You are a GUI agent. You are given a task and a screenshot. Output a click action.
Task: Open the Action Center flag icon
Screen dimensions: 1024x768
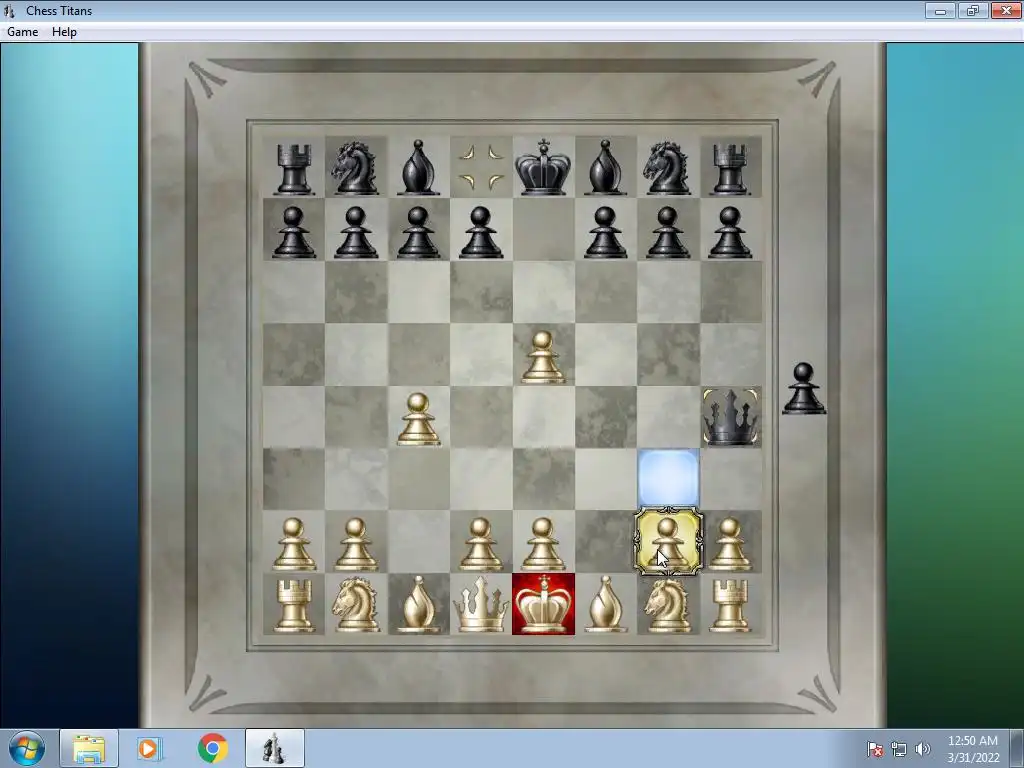click(875, 749)
